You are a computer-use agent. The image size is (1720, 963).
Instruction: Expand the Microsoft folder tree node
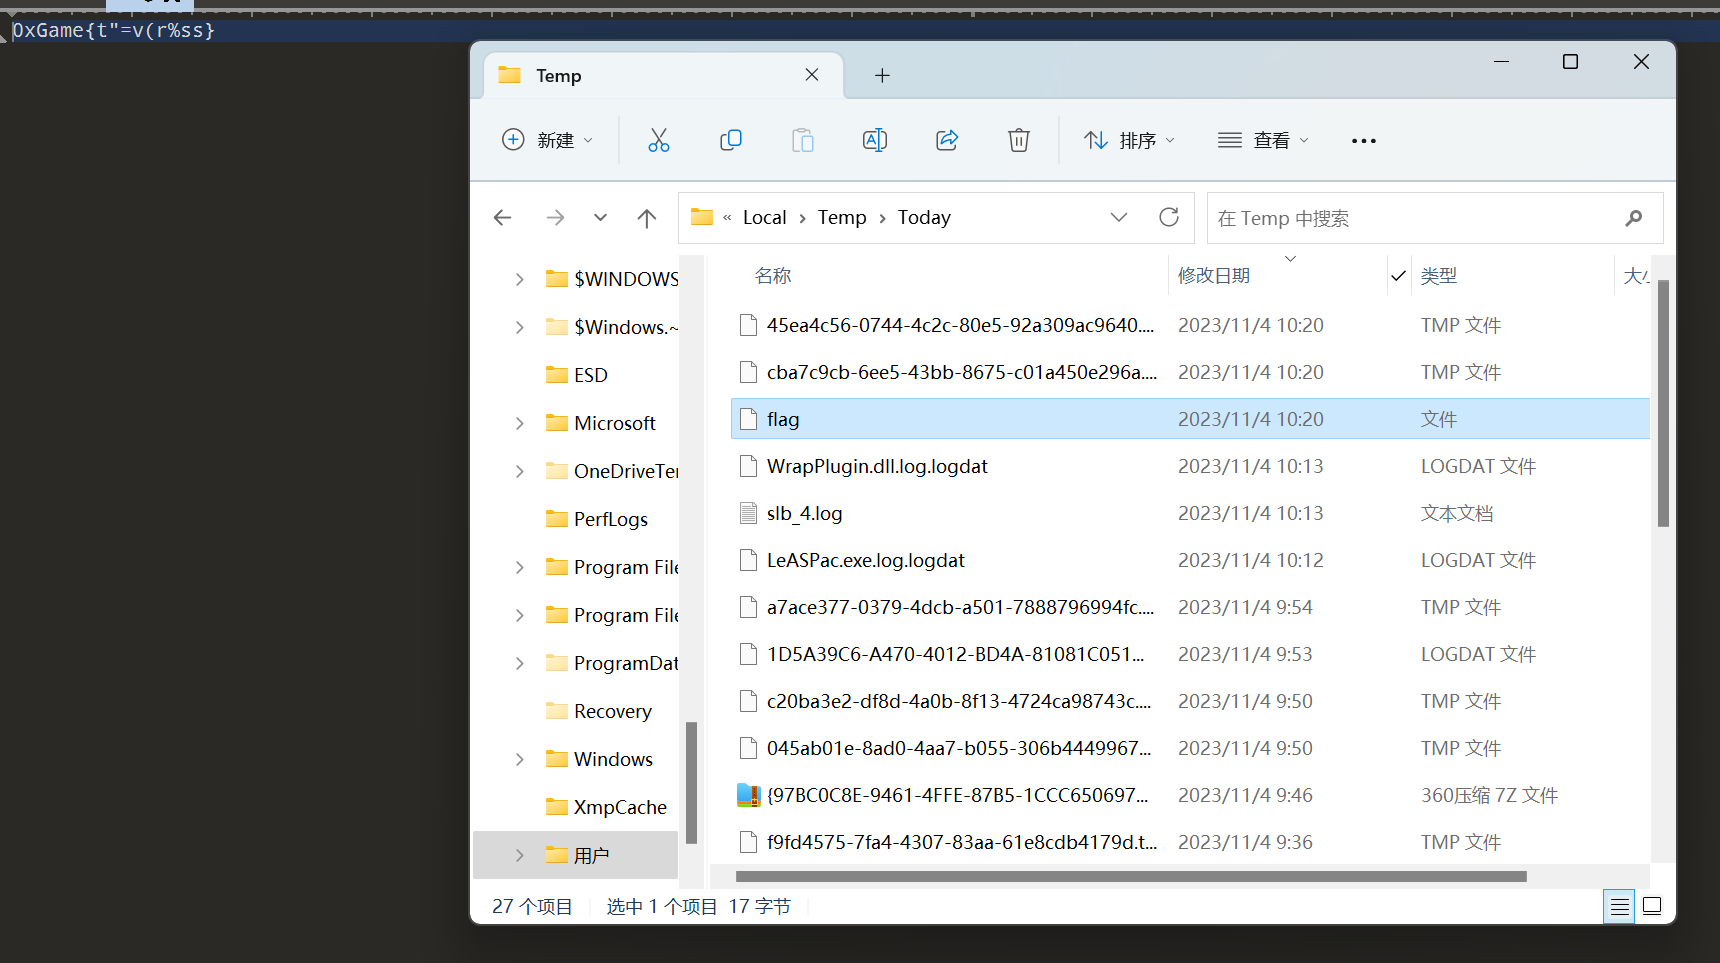point(519,423)
